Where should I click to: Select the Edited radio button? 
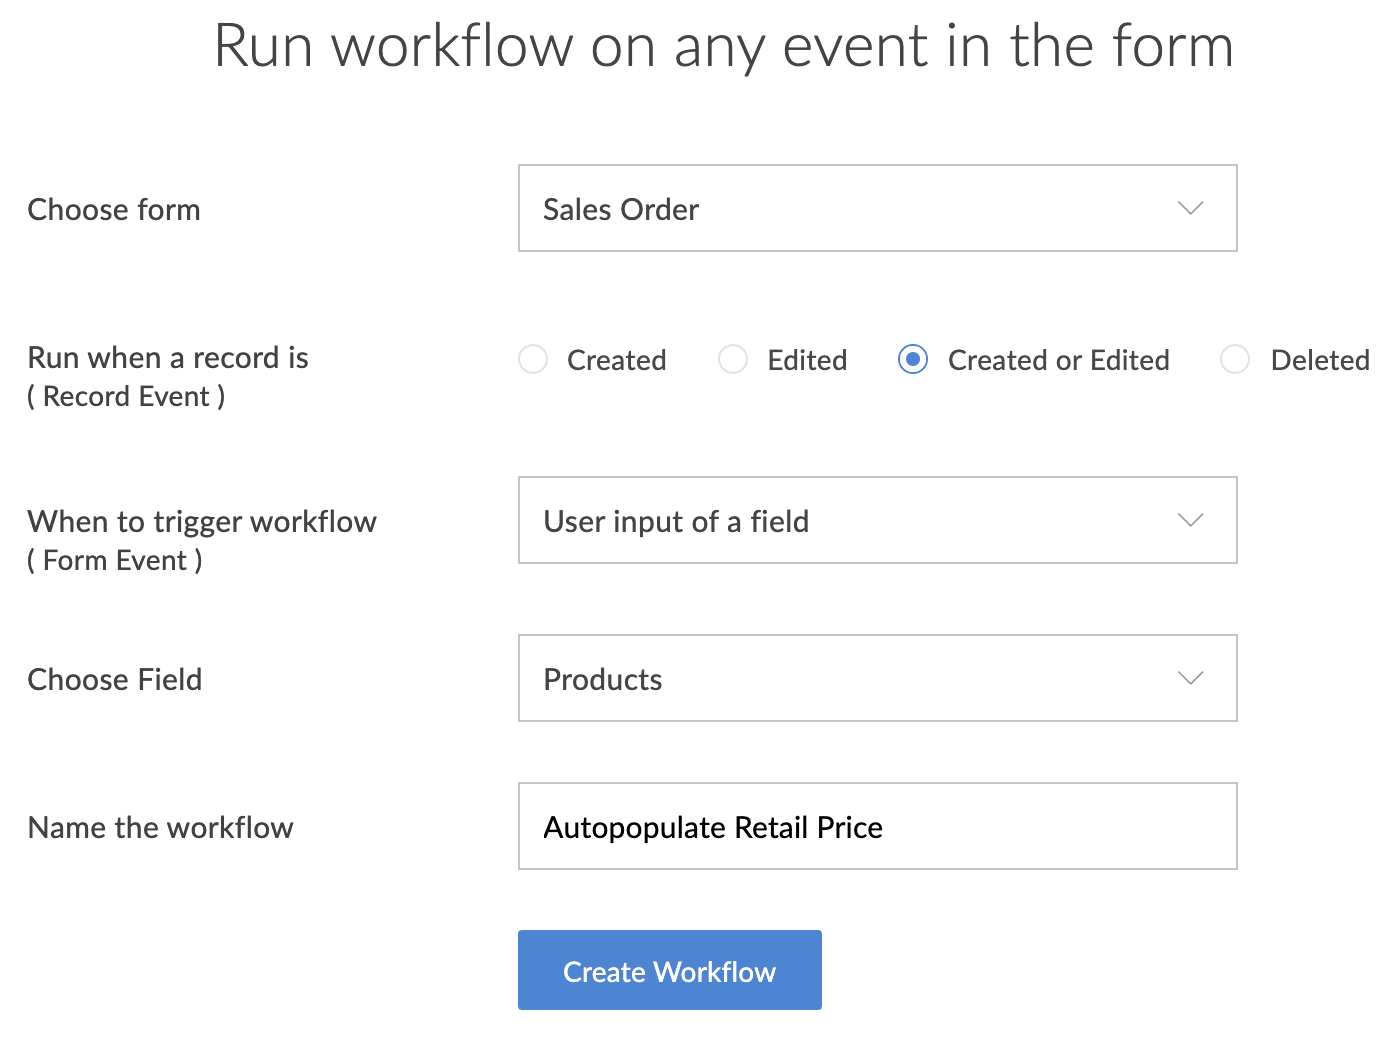(733, 359)
